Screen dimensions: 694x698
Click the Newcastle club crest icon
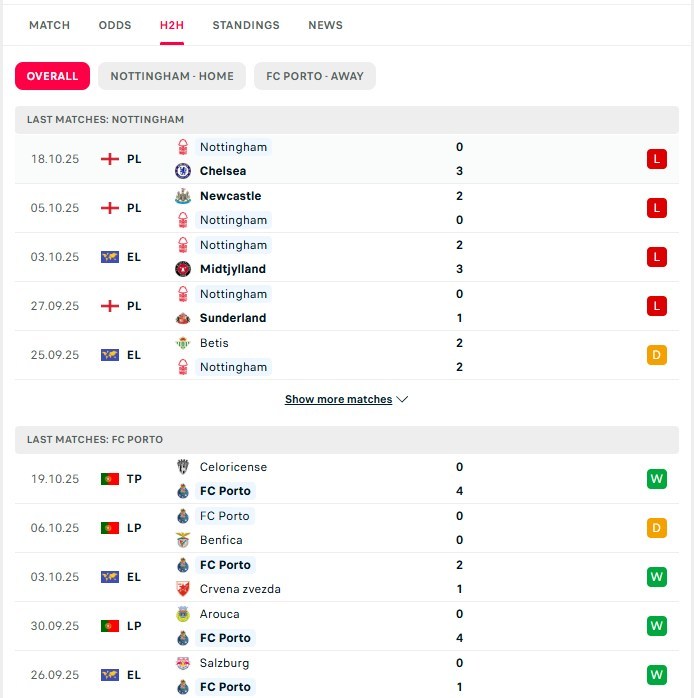[183, 196]
